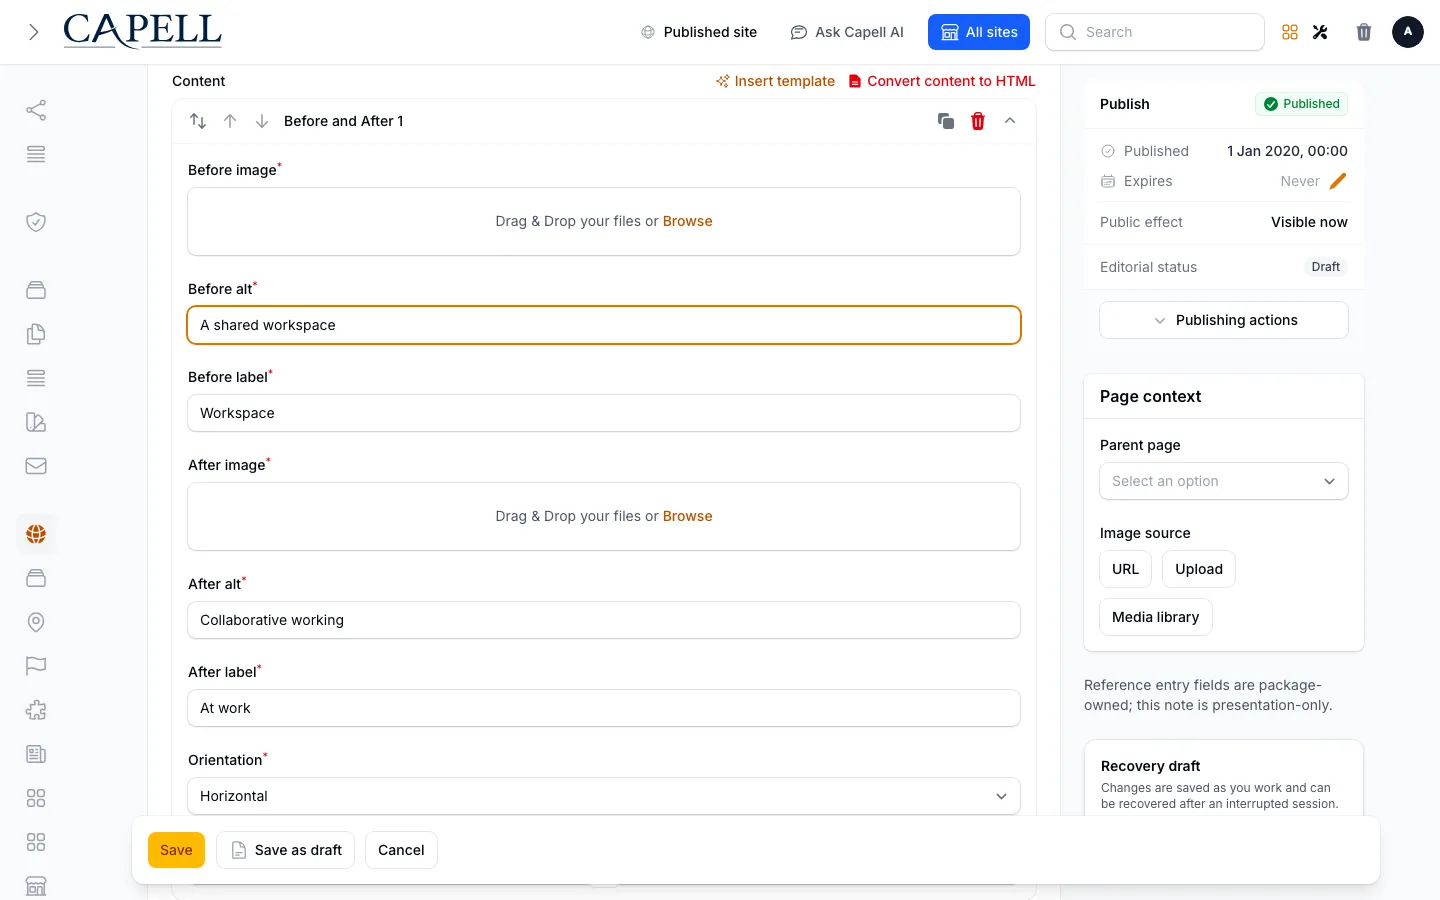The image size is (1440, 900).
Task: Click the yellow Save button
Action: pos(176,850)
